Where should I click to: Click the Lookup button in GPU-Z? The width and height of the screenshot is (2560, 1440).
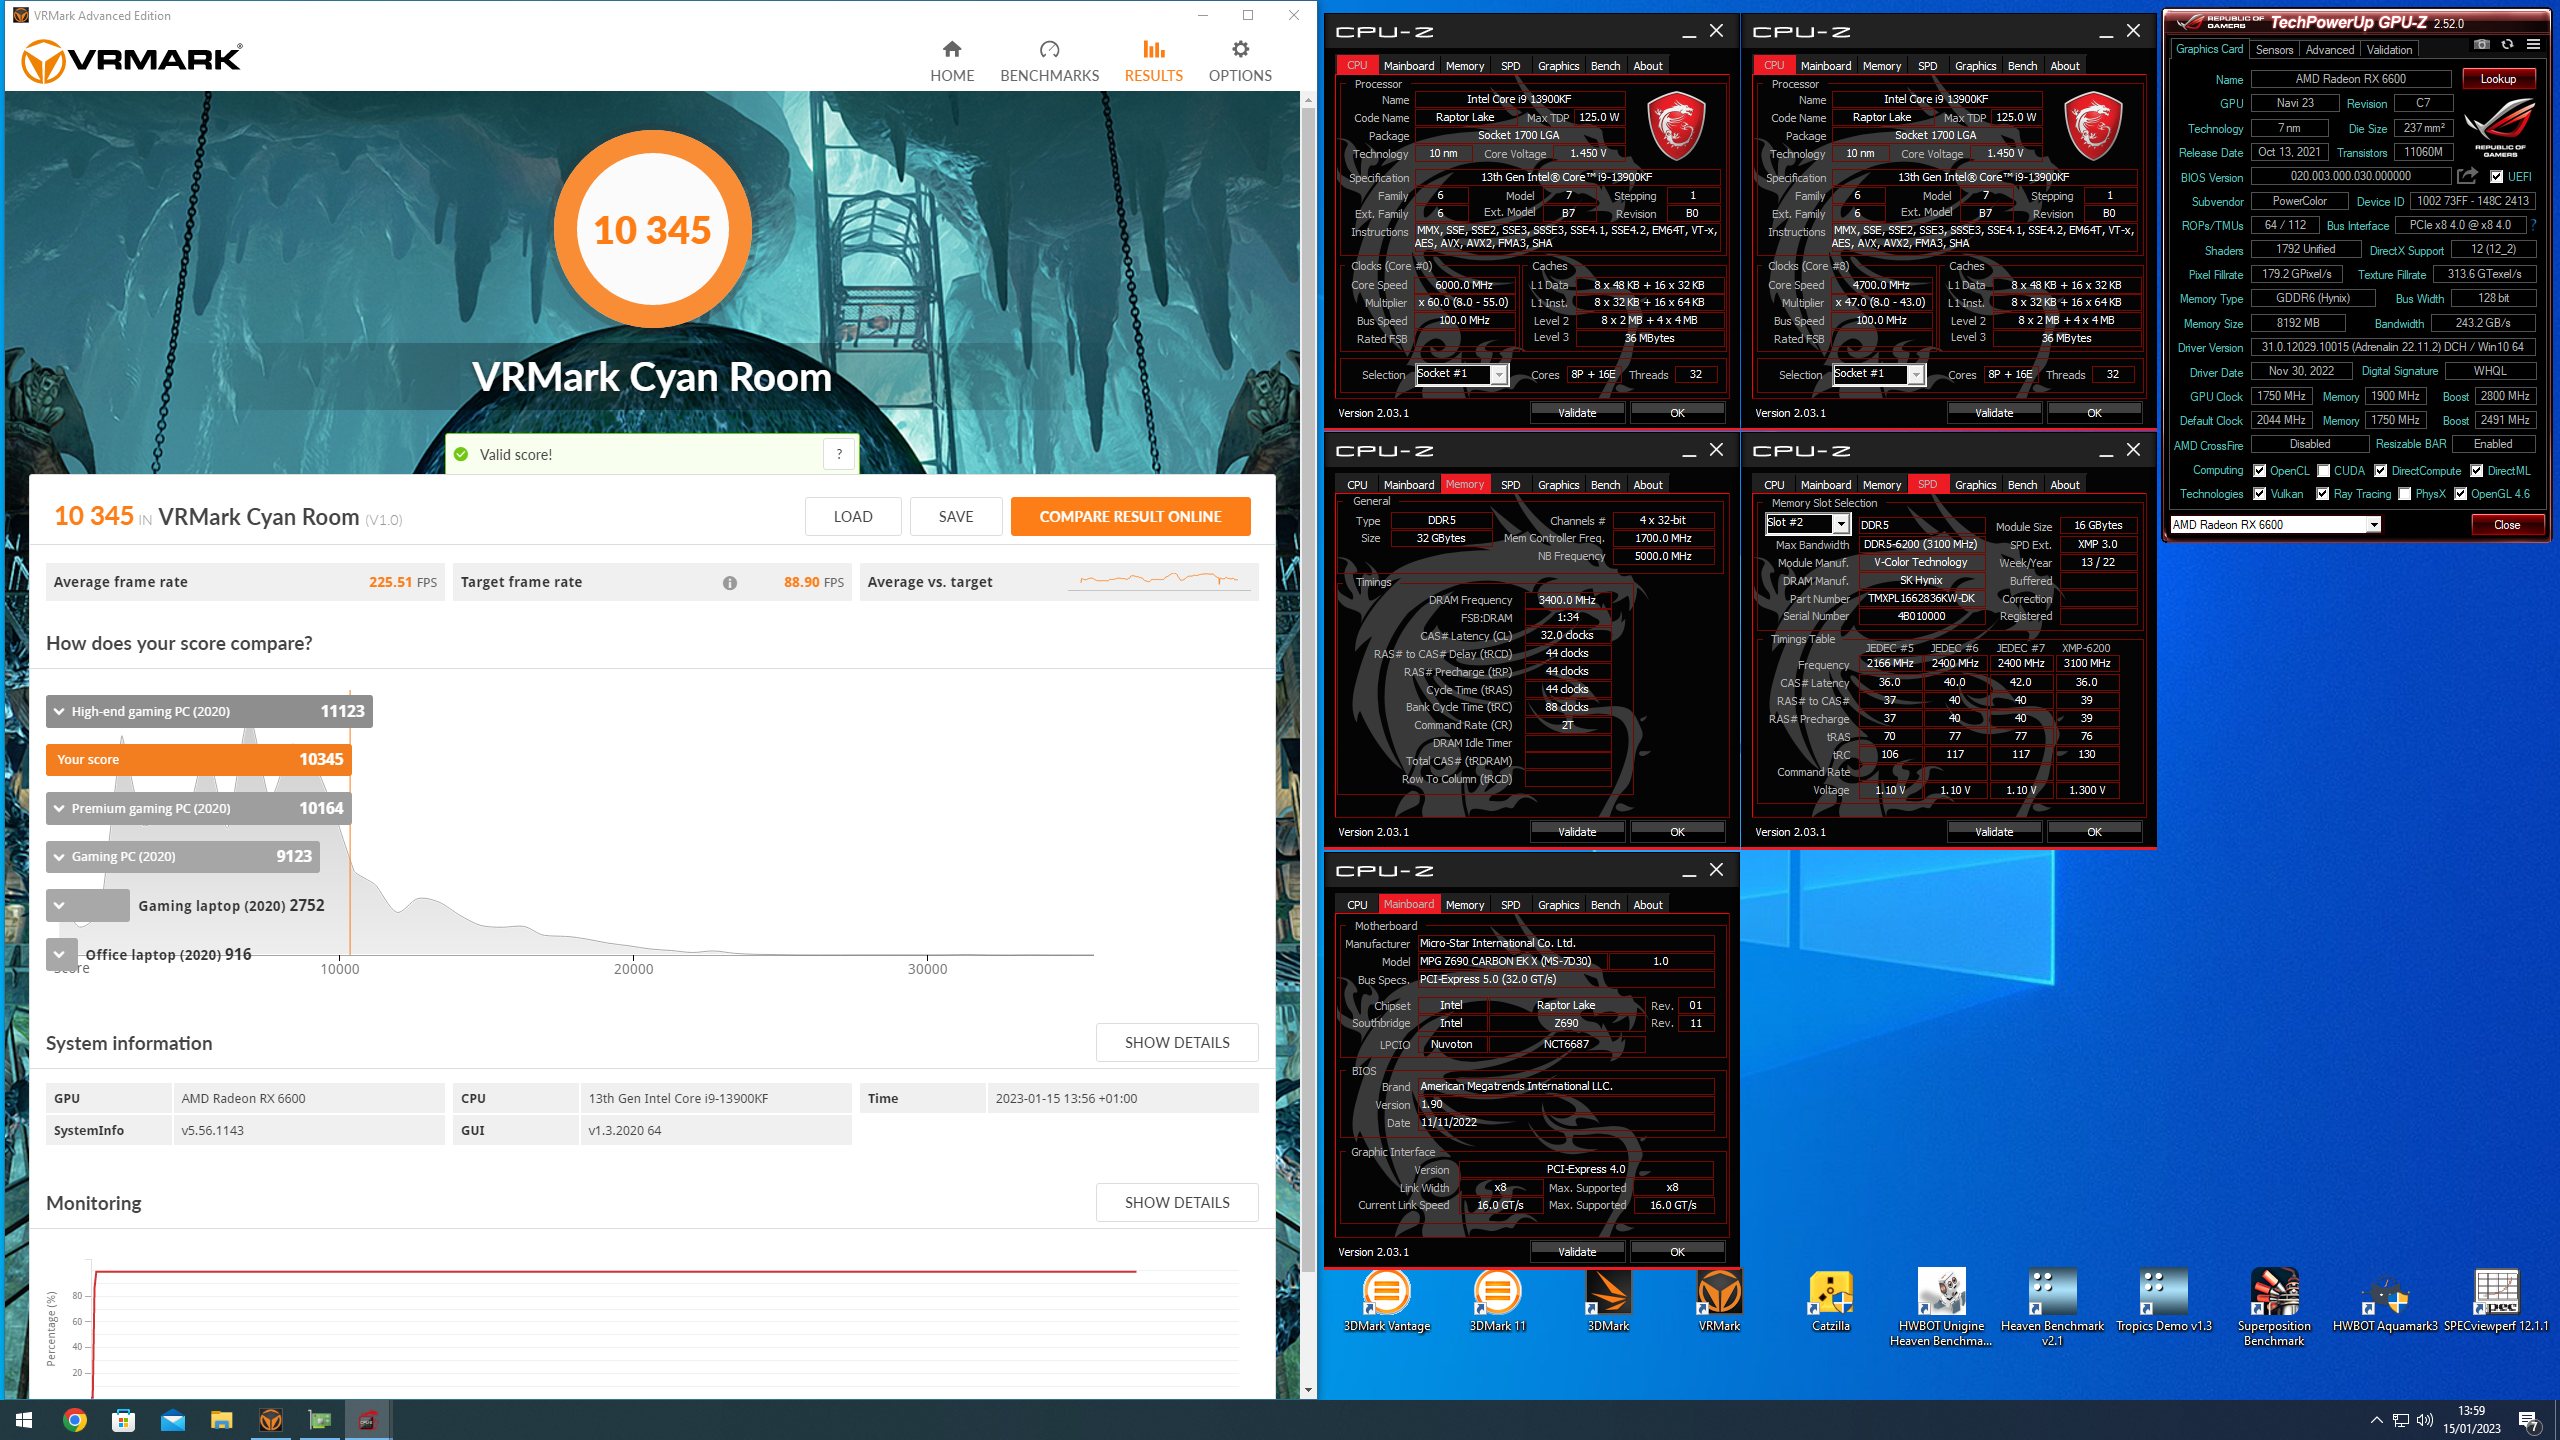pos(2497,79)
